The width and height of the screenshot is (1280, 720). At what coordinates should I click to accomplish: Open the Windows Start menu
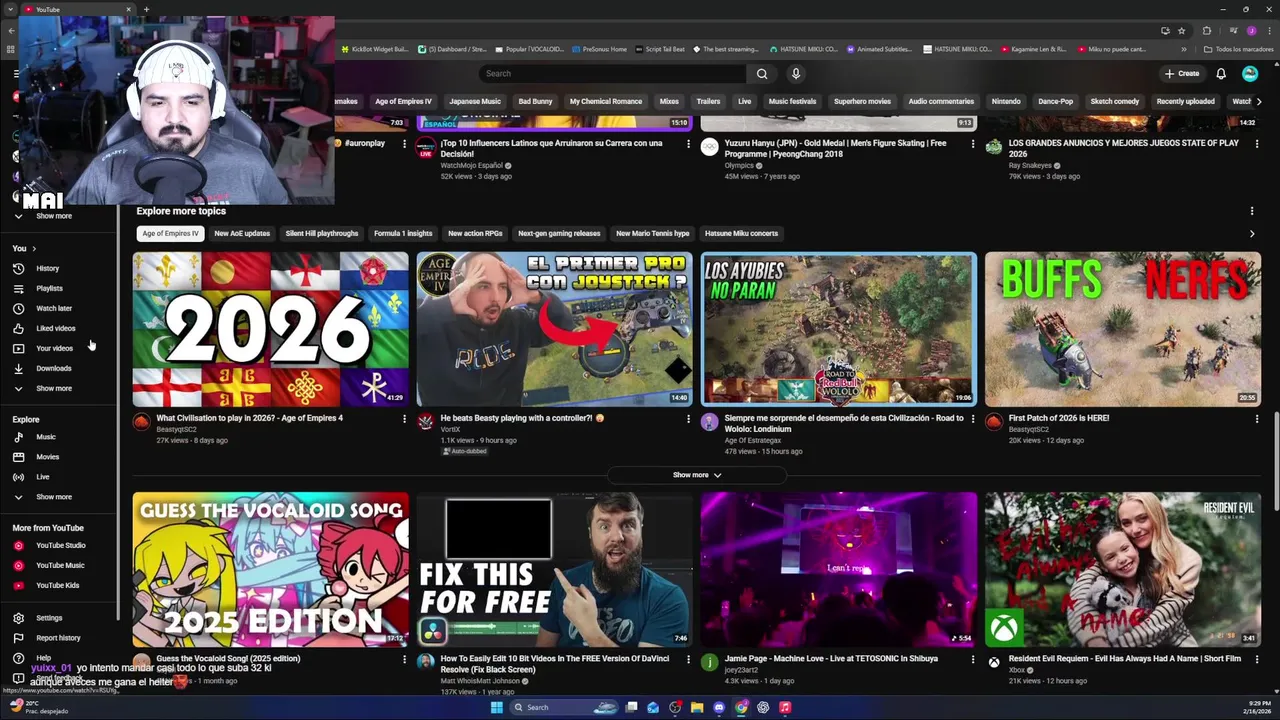[x=497, y=707]
